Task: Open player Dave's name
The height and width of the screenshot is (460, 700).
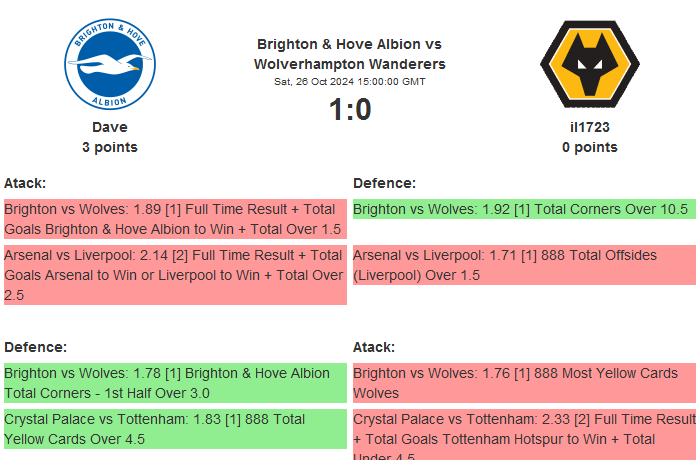Action: tap(110, 127)
